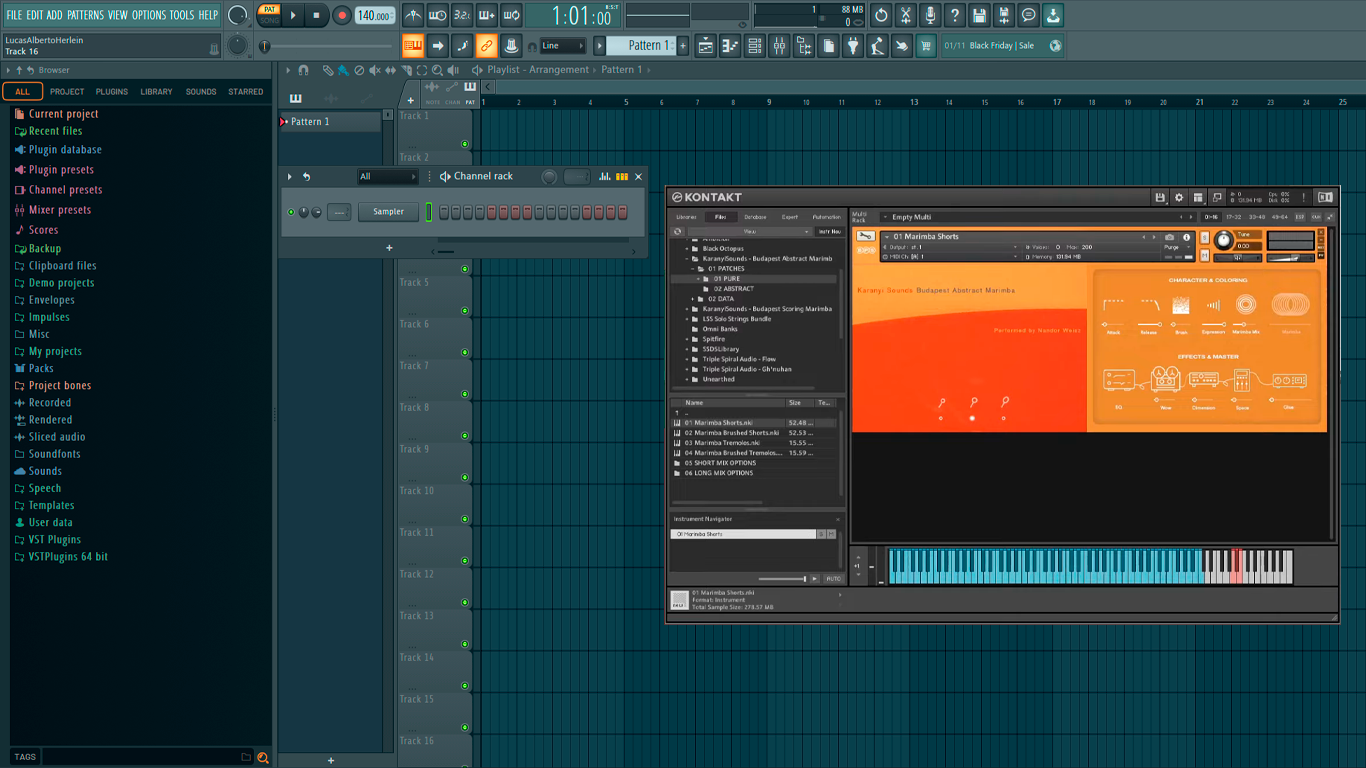Image resolution: width=1366 pixels, height=768 pixels.
Task: Open the PATTERNS menu
Action: [x=85, y=15]
